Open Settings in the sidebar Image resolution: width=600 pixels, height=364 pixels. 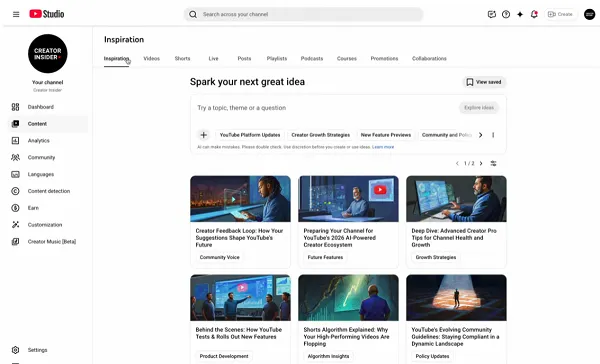(x=47, y=350)
